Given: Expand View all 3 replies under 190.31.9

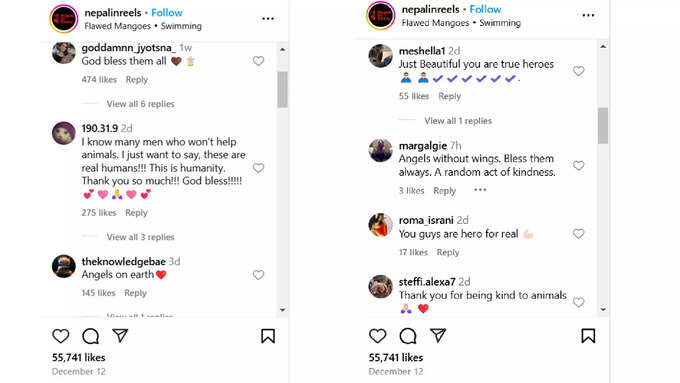Looking at the screenshot, I should pyautogui.click(x=141, y=237).
